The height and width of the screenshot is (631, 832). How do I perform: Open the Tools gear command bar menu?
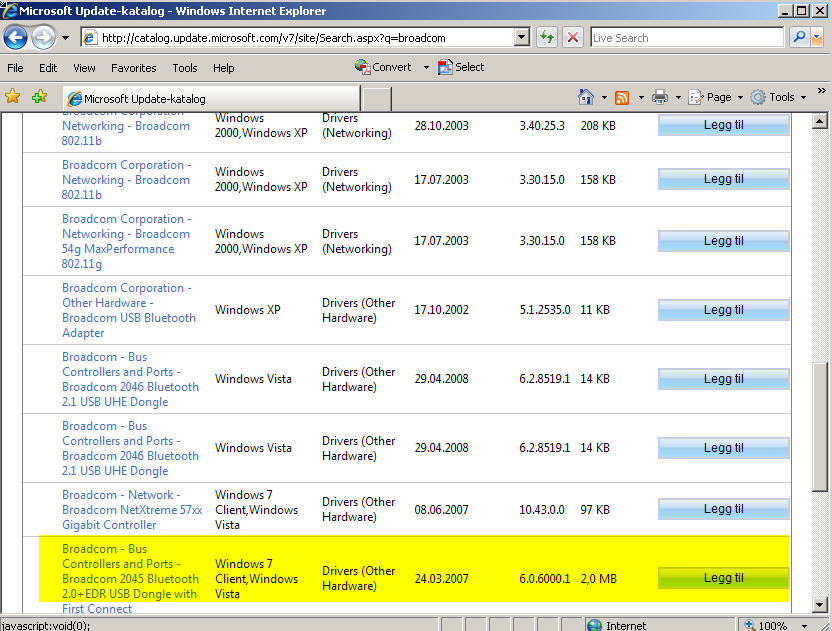tap(778, 97)
